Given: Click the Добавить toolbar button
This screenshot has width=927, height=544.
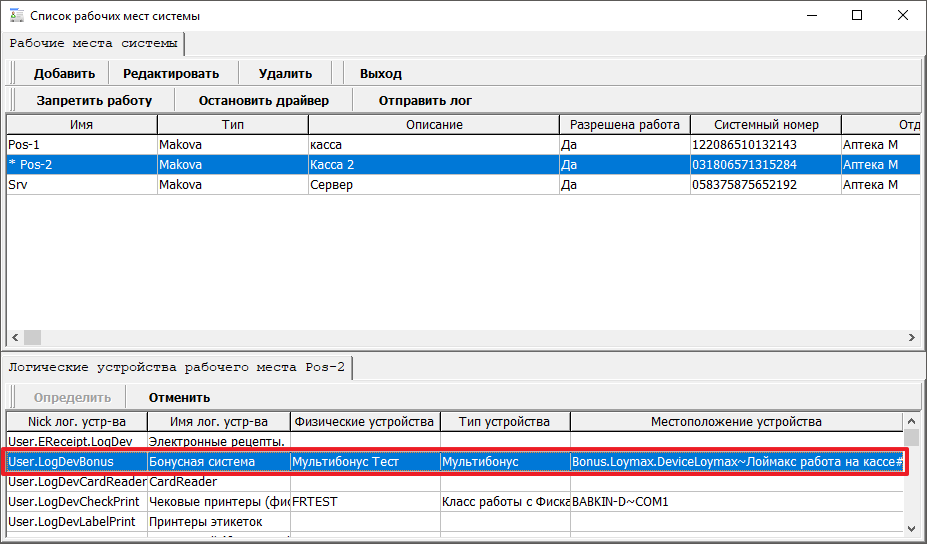Looking at the screenshot, I should pos(64,73).
